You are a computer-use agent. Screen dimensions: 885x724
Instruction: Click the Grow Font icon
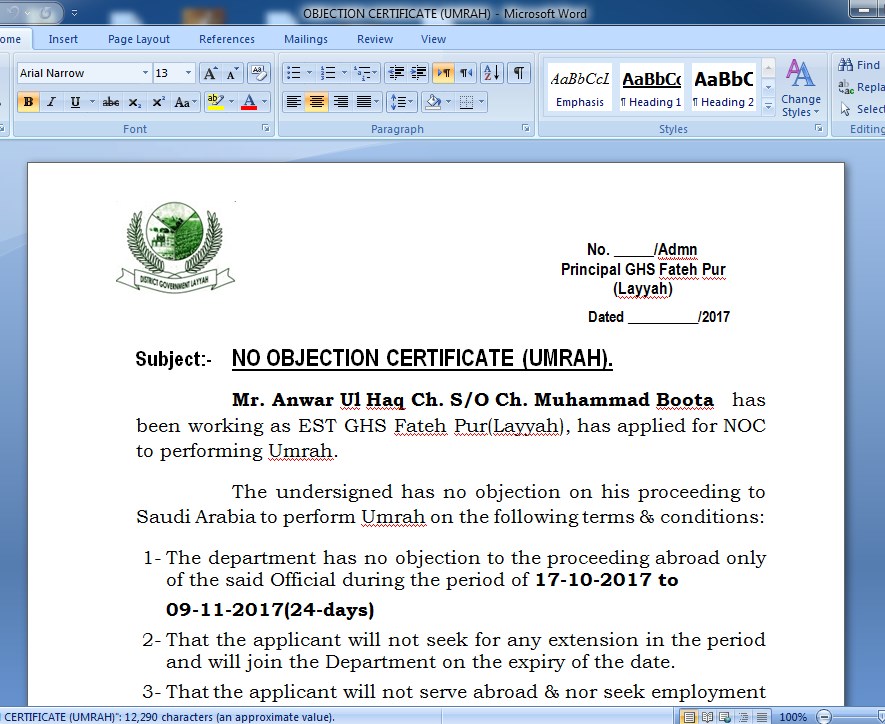(210, 73)
